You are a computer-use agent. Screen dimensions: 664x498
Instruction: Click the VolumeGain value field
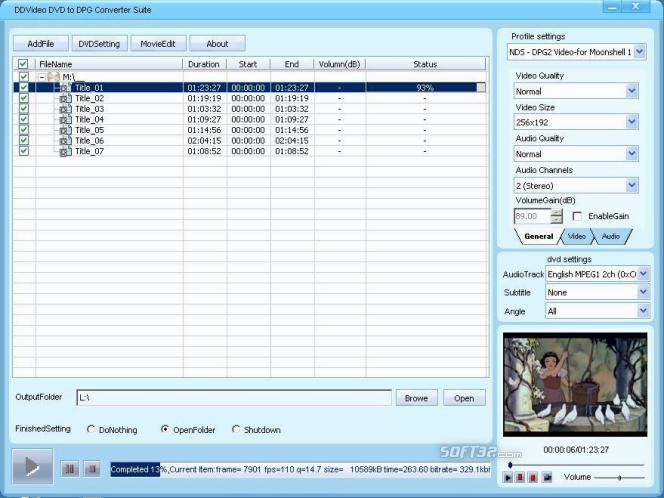point(532,216)
